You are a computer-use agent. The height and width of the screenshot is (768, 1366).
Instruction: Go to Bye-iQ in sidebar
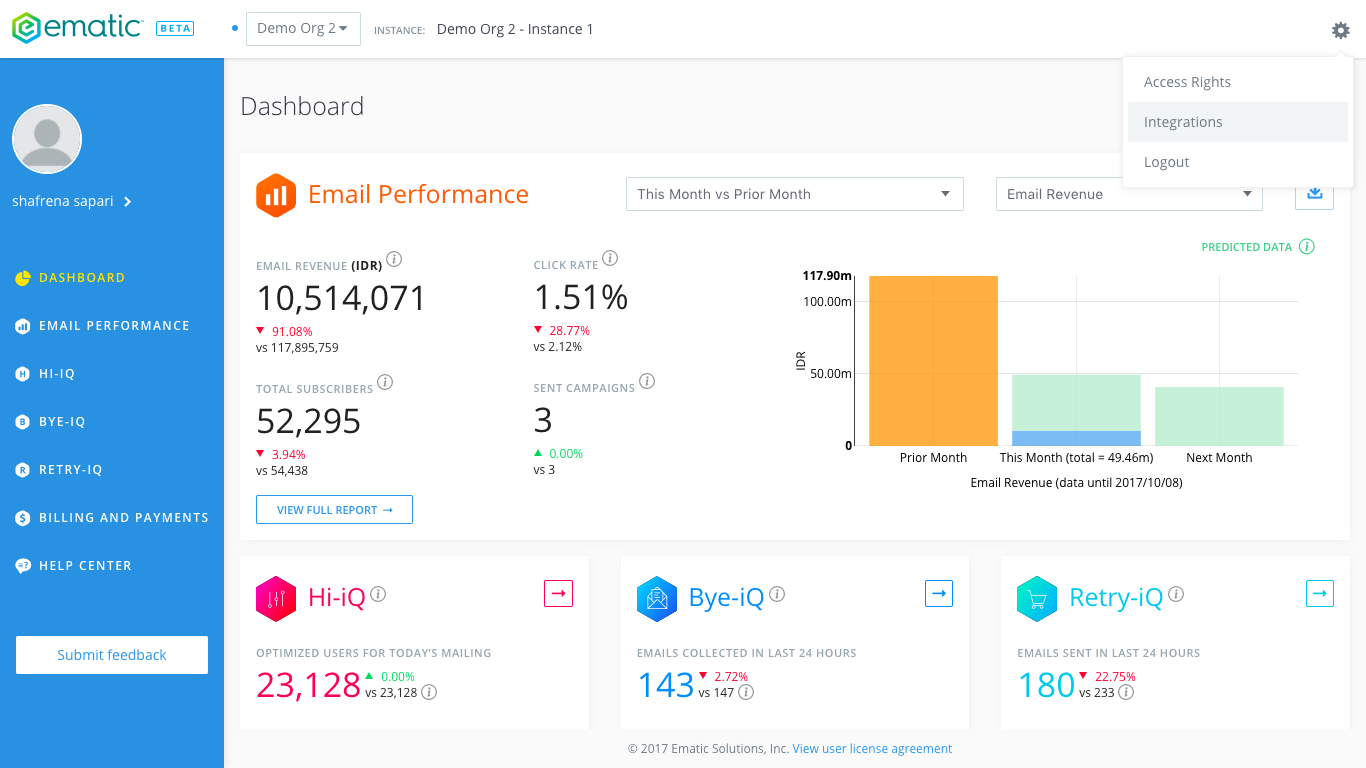coord(62,422)
